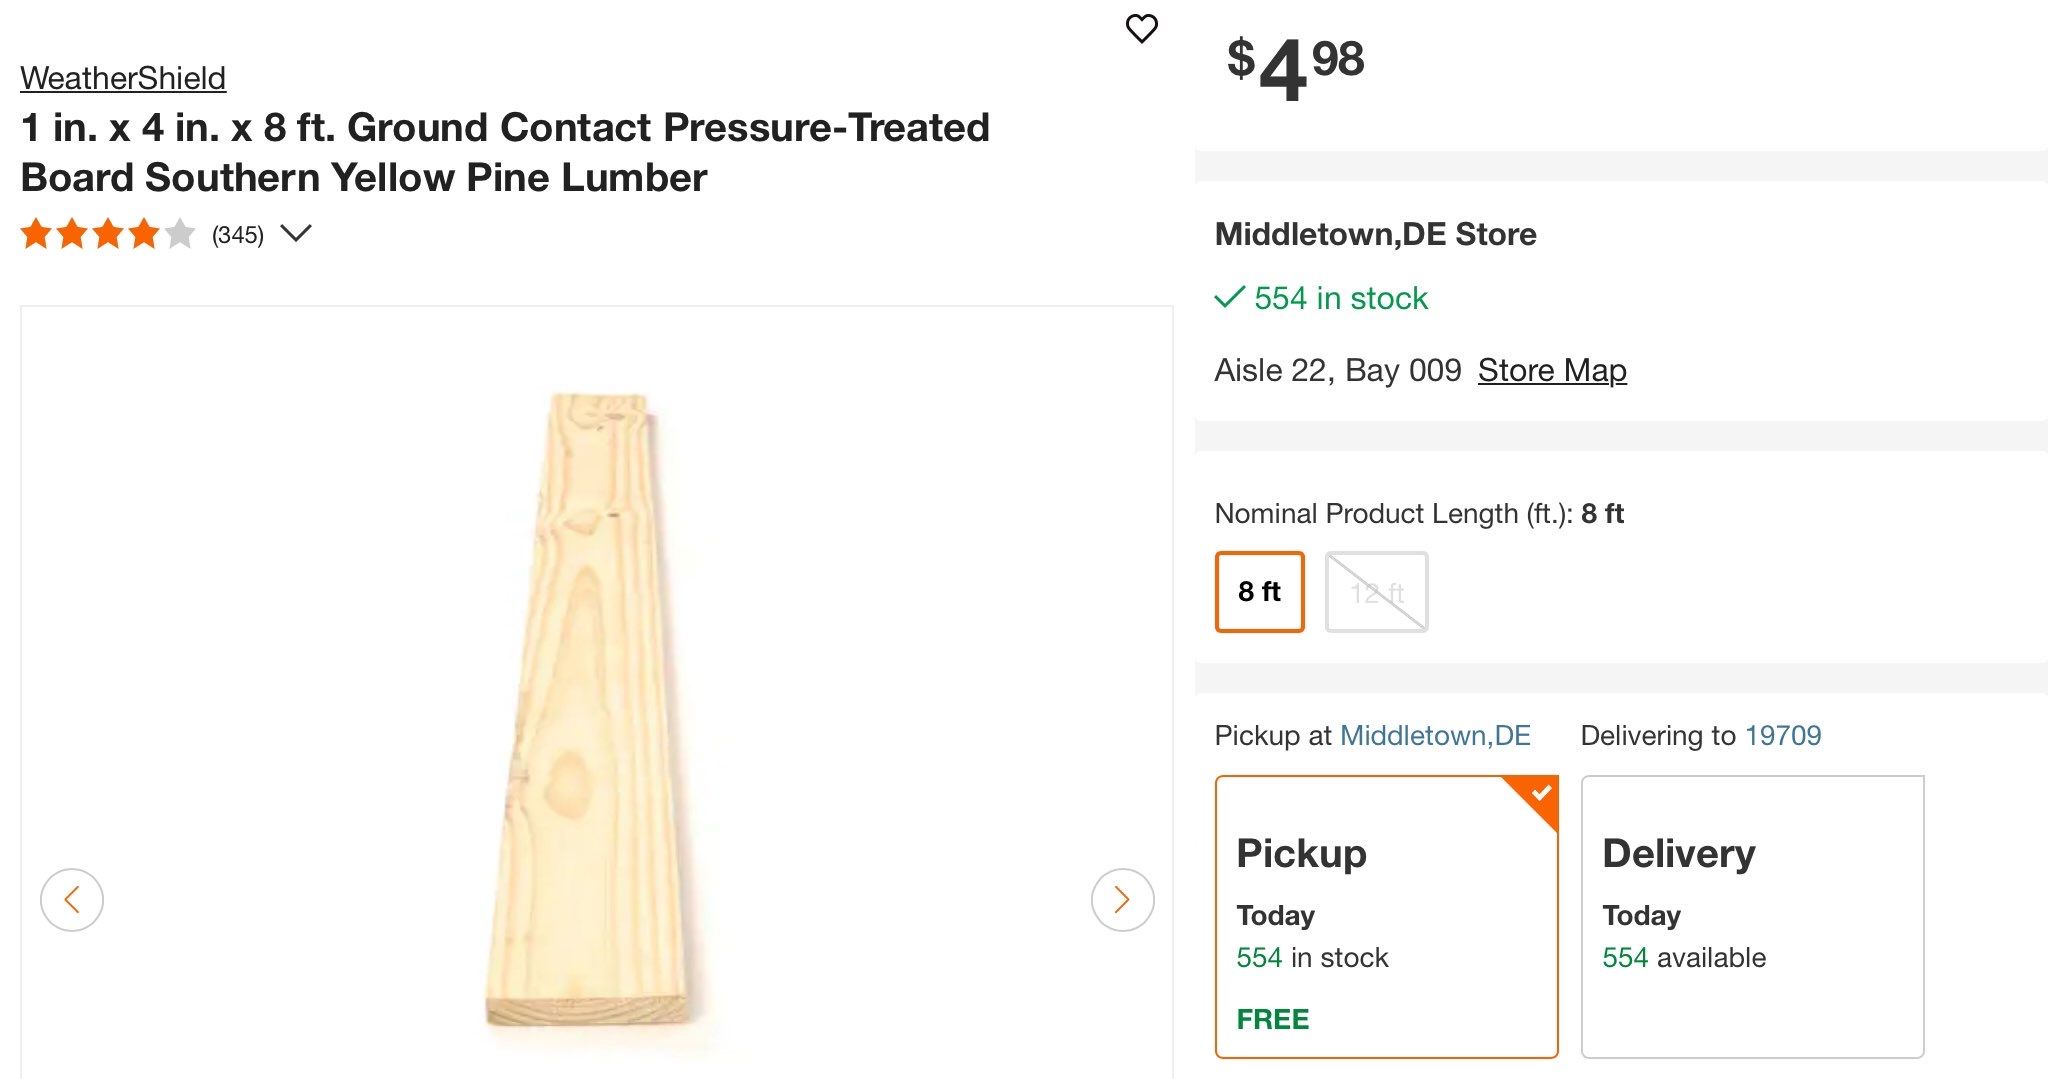Go to previous product image arrow

click(x=72, y=900)
